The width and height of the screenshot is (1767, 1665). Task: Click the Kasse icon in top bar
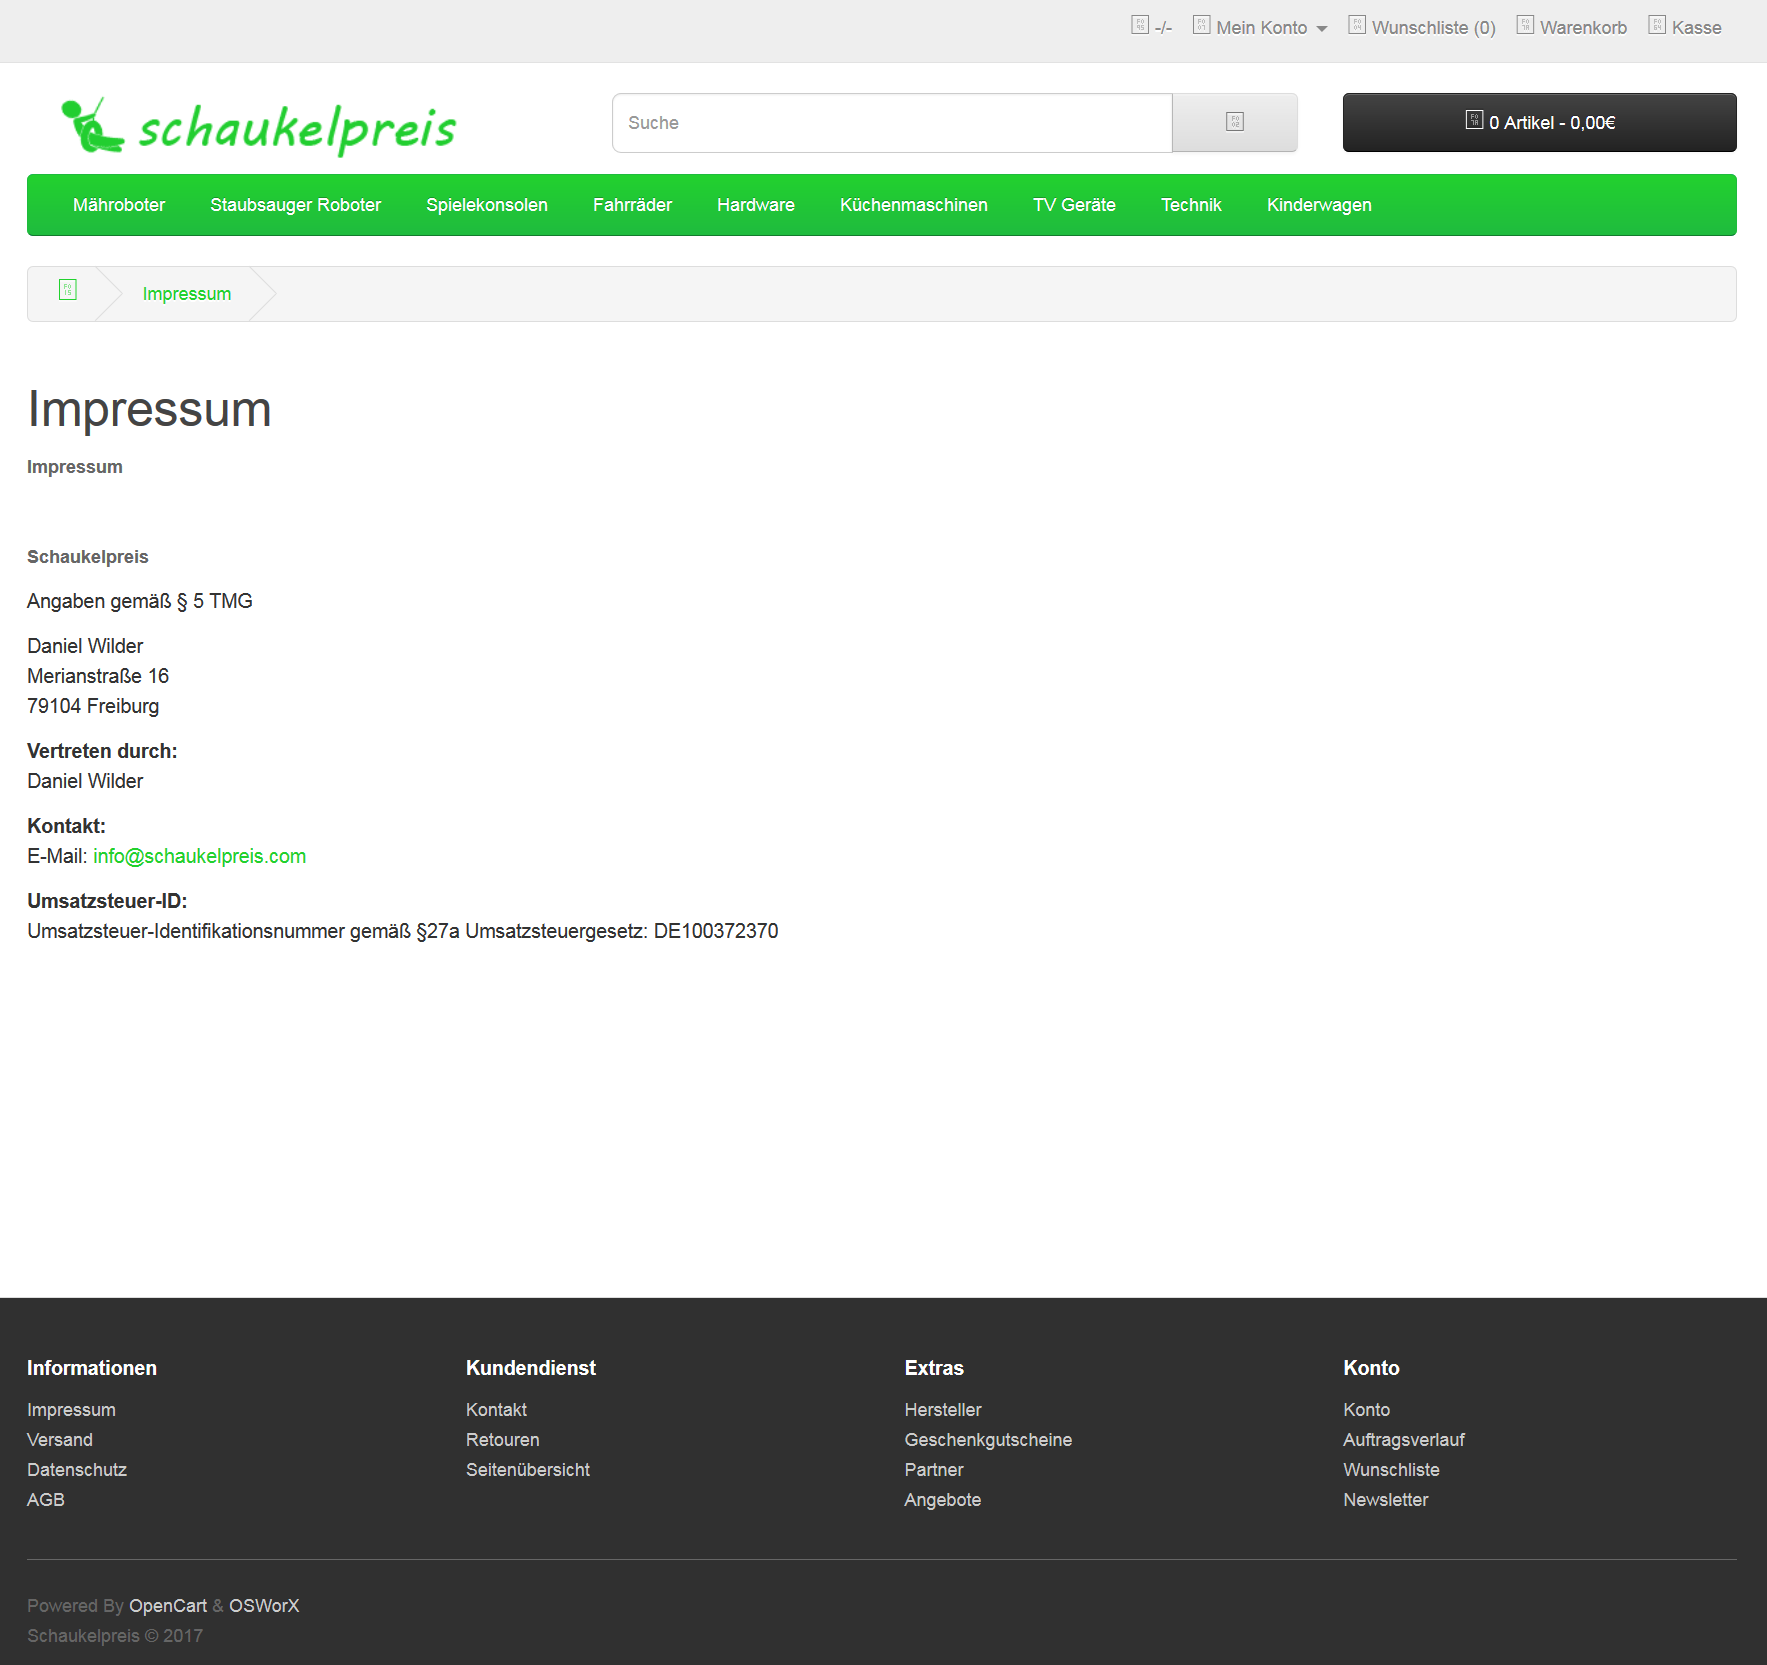click(x=1657, y=26)
